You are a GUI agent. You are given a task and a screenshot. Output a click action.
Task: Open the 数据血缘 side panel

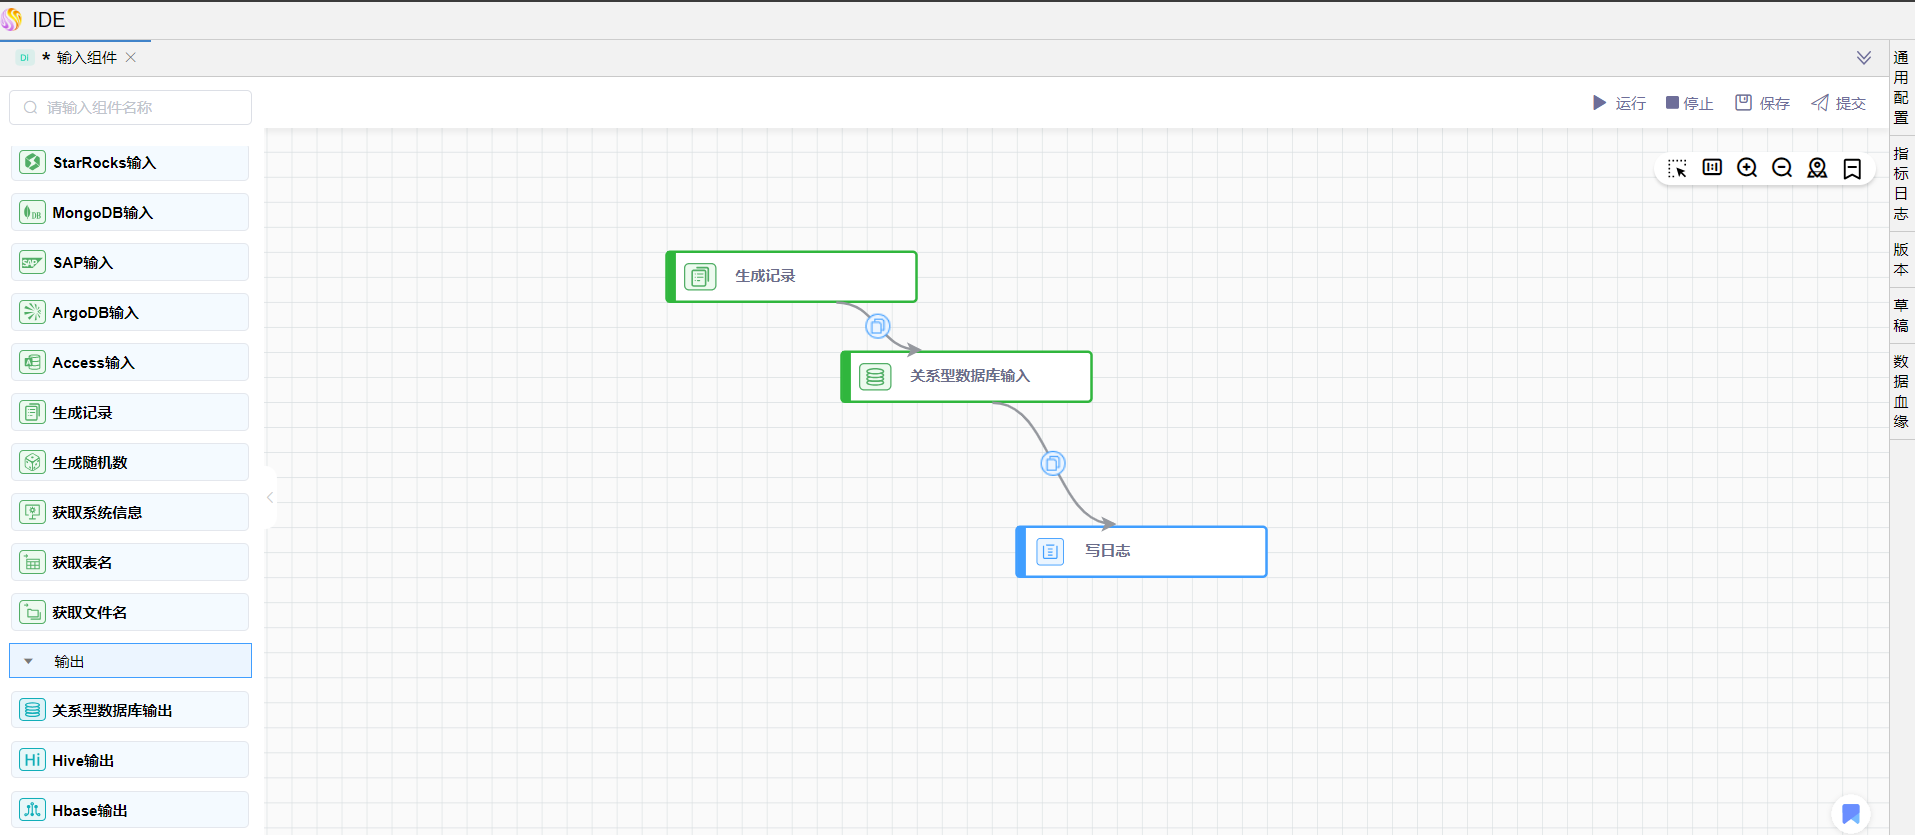point(1901,391)
